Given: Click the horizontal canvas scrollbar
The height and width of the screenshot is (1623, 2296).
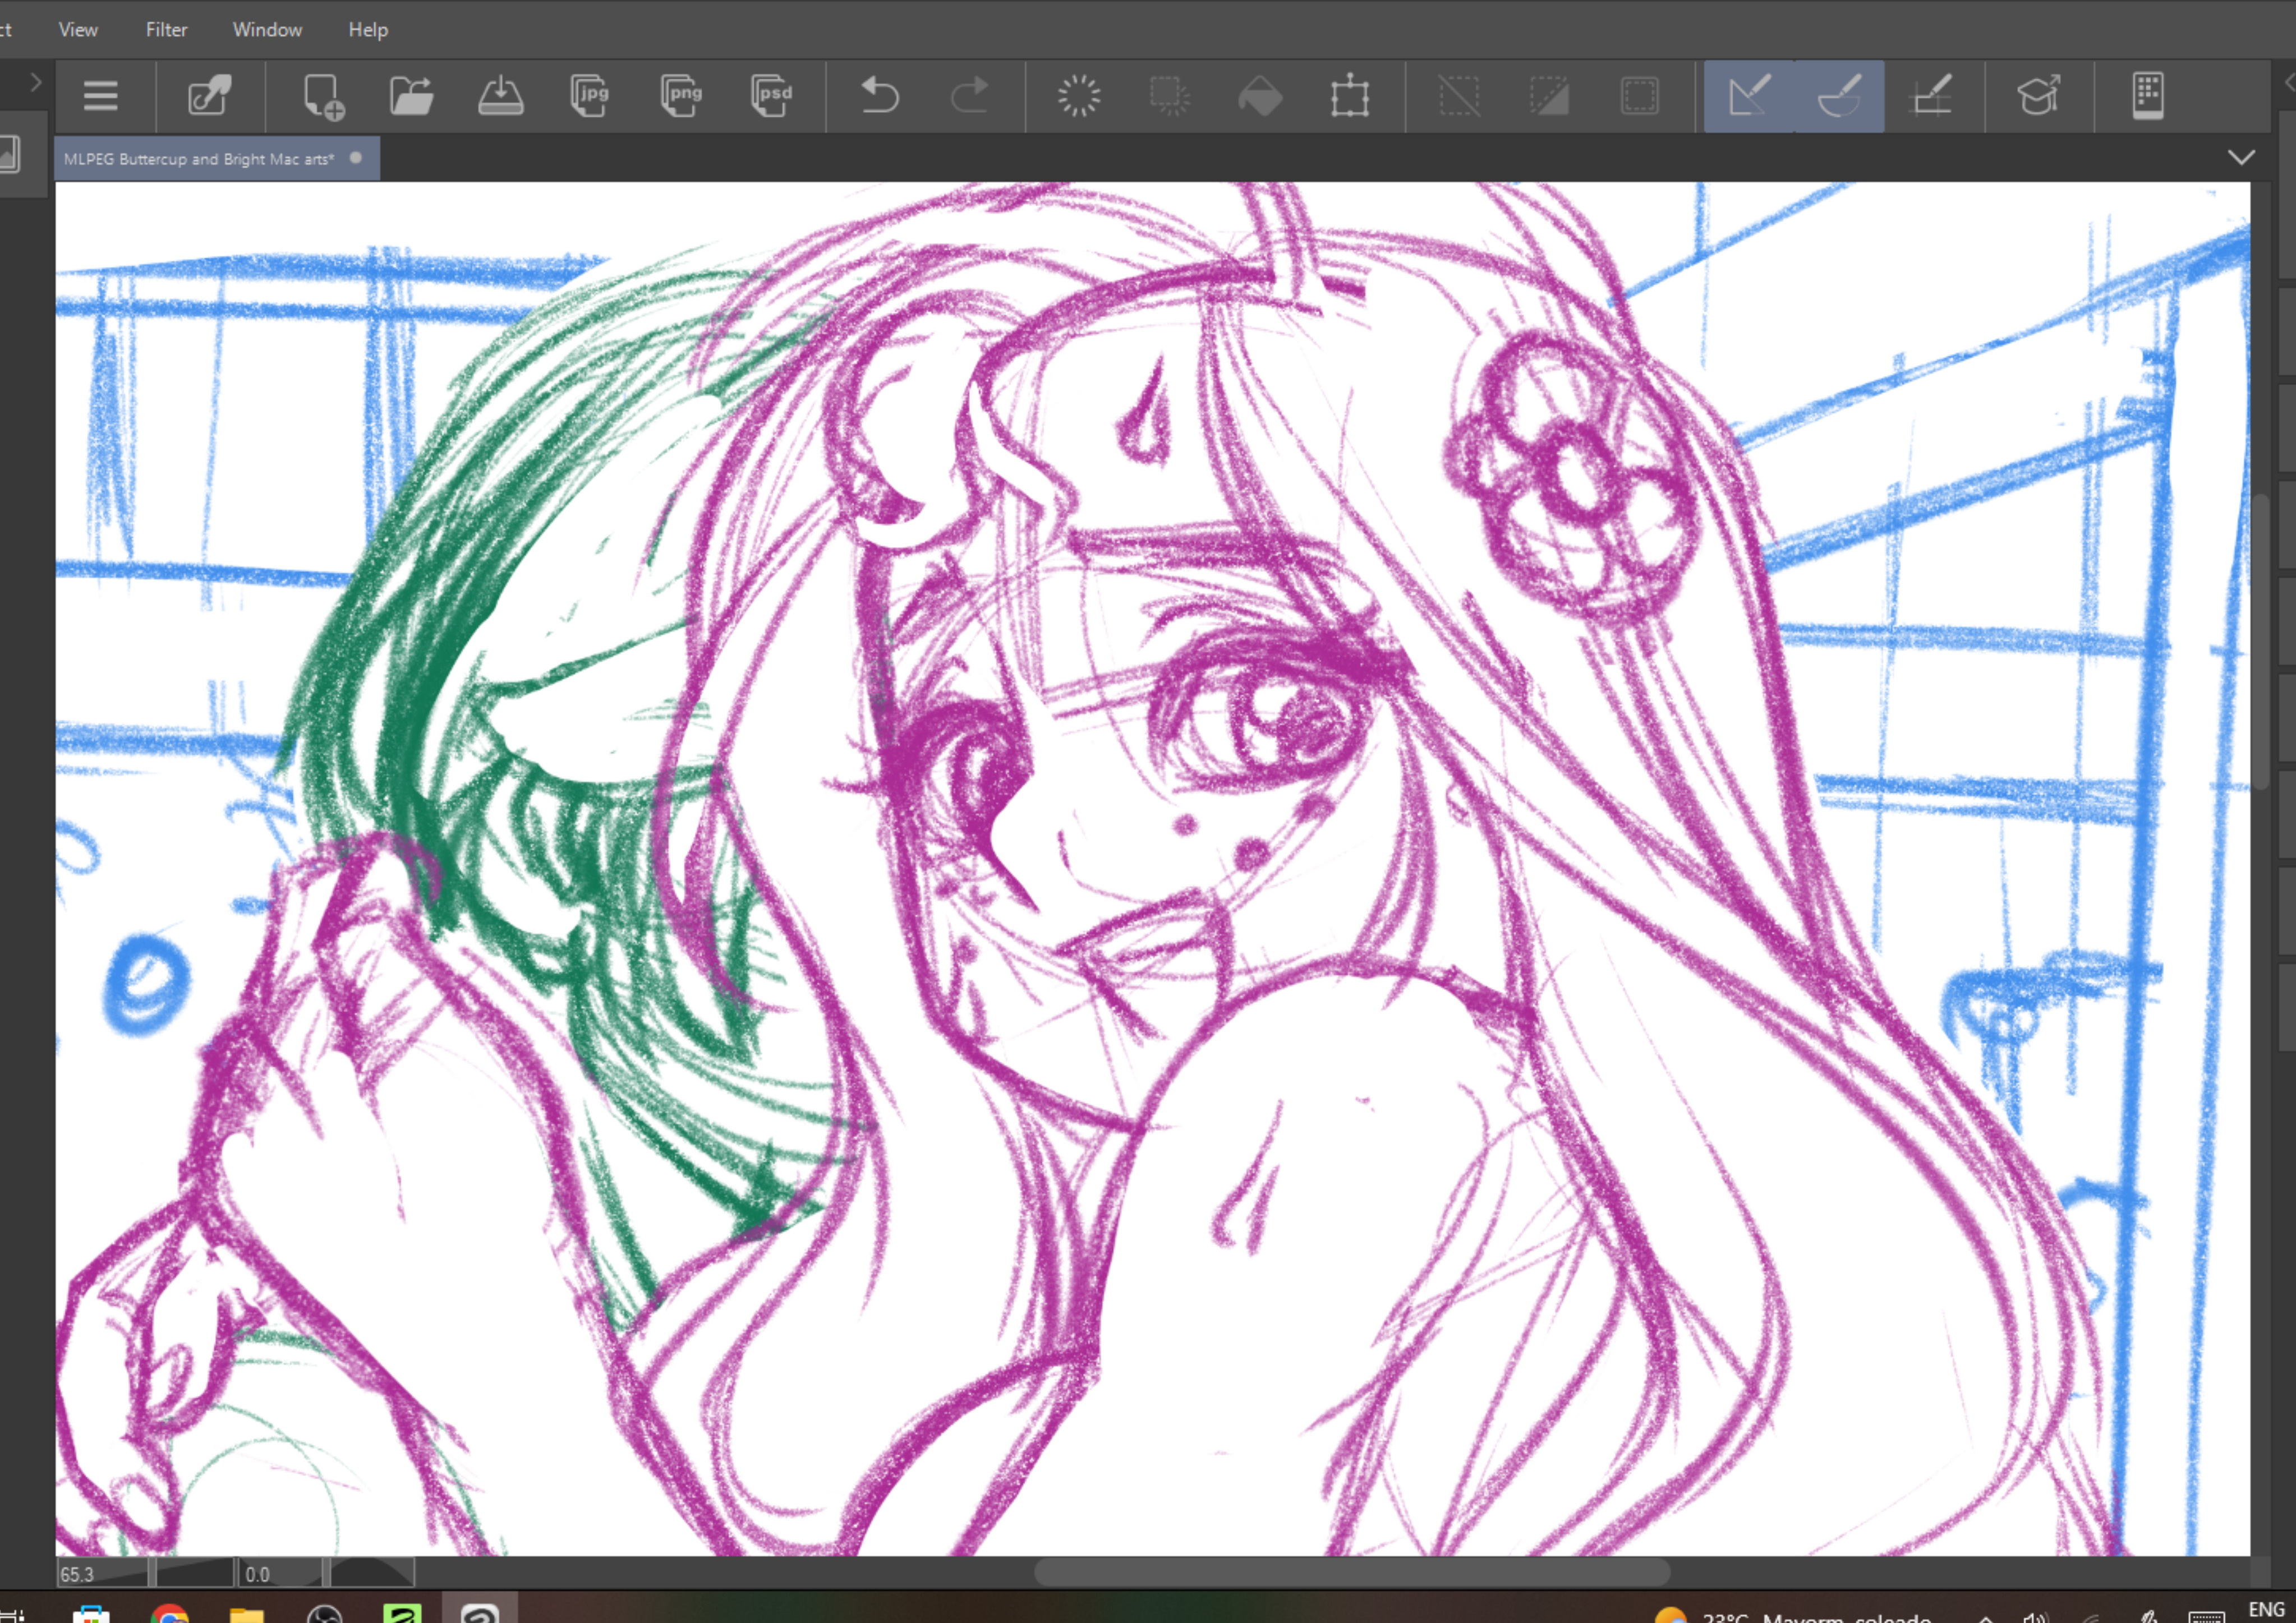Looking at the screenshot, I should (x=1351, y=1573).
